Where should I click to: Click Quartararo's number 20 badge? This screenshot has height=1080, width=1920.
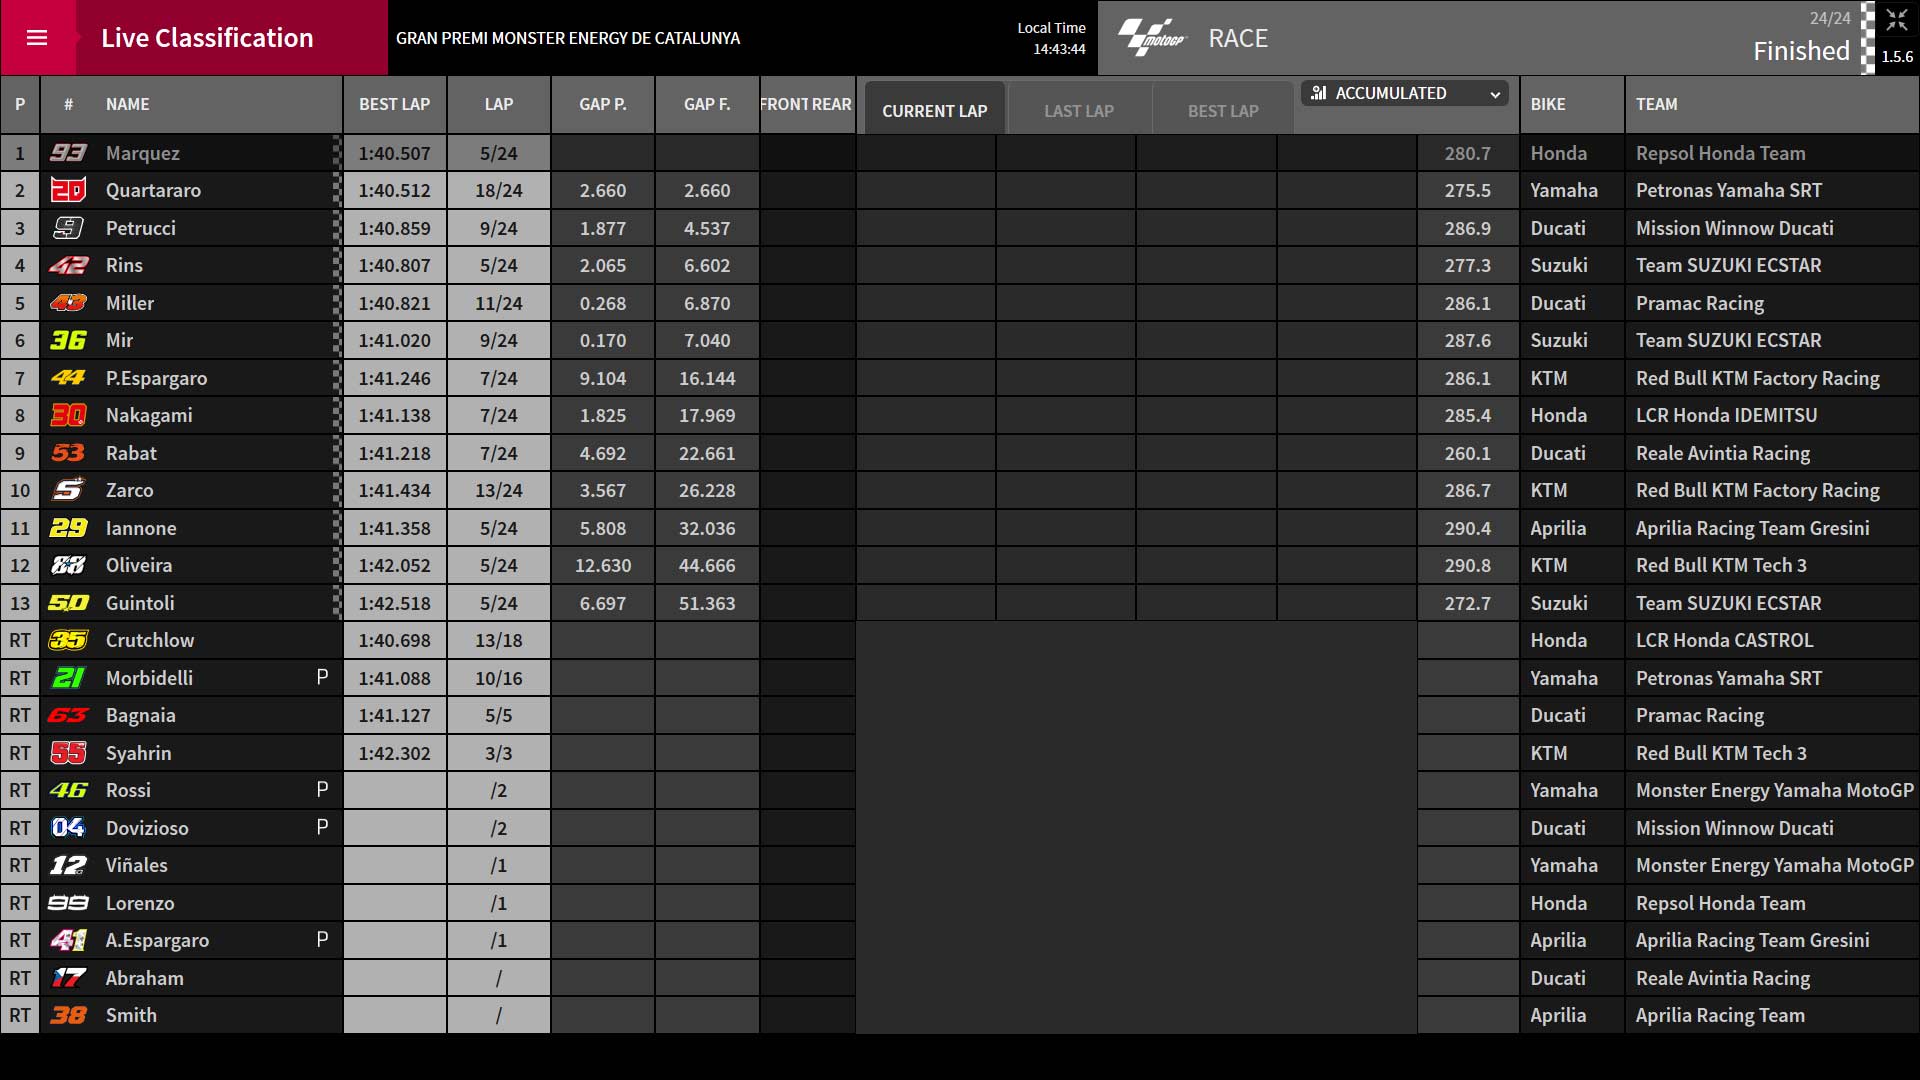[68, 190]
